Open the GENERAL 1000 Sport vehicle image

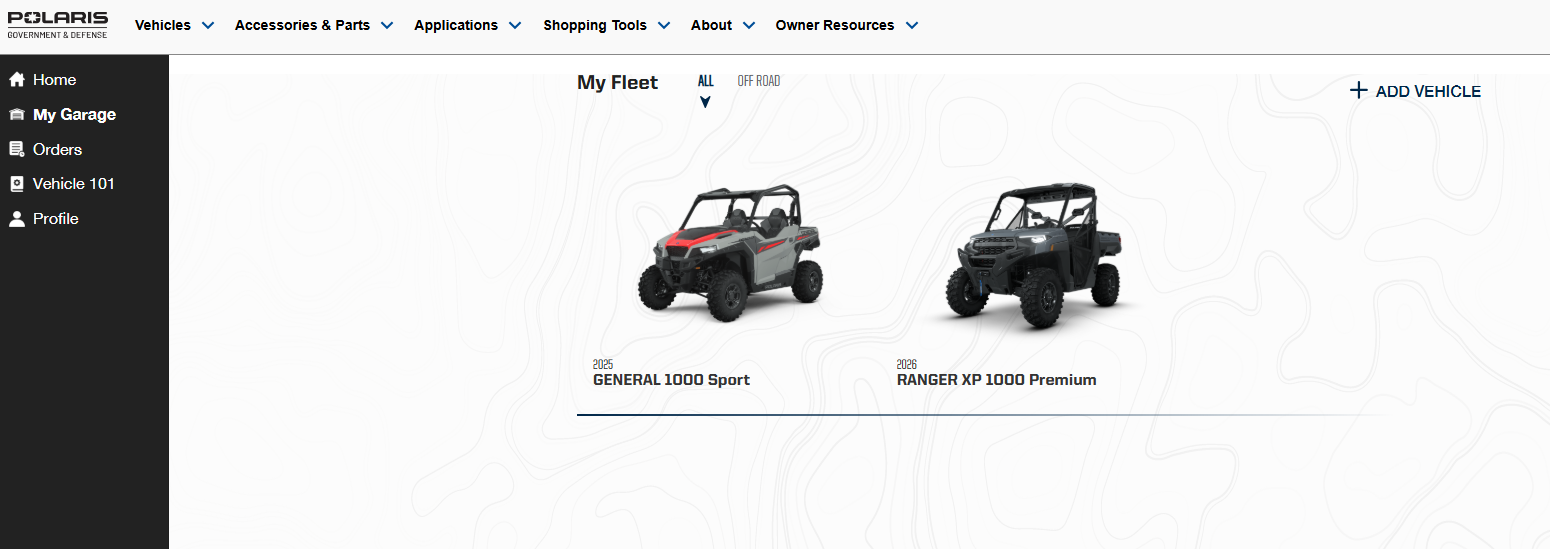pos(731,251)
